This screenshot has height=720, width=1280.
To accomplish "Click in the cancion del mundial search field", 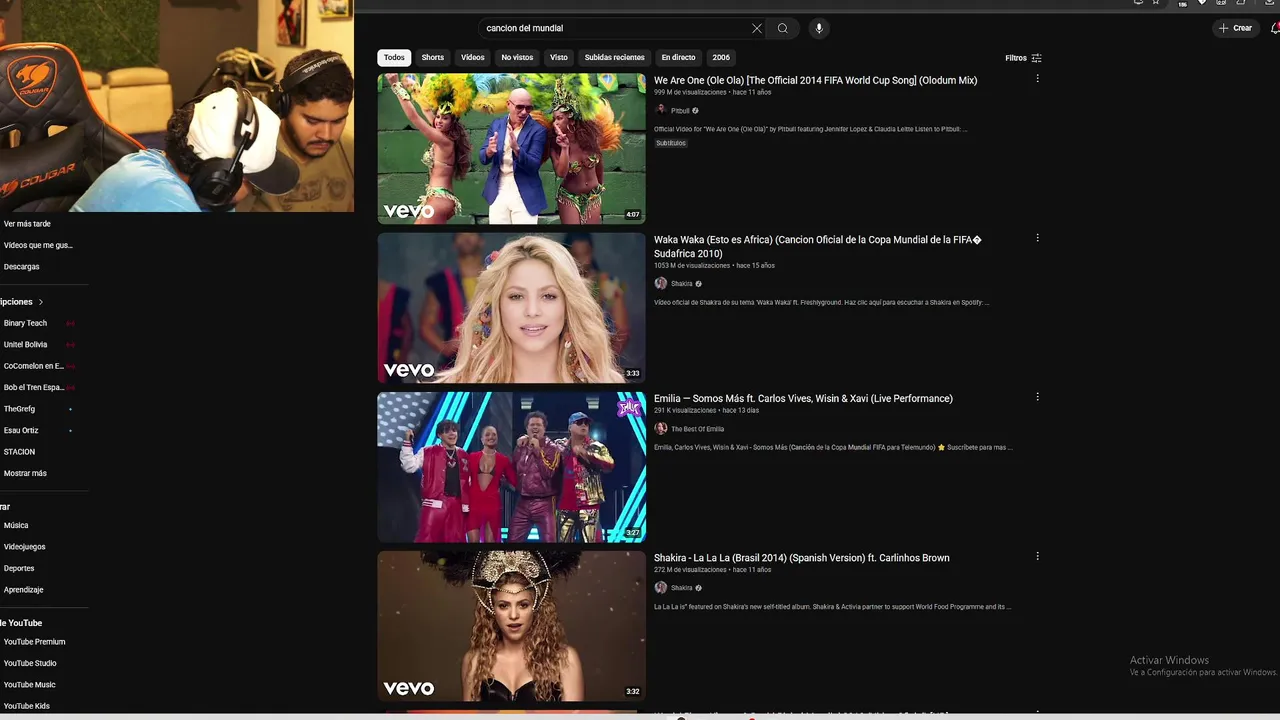I will [x=615, y=28].
